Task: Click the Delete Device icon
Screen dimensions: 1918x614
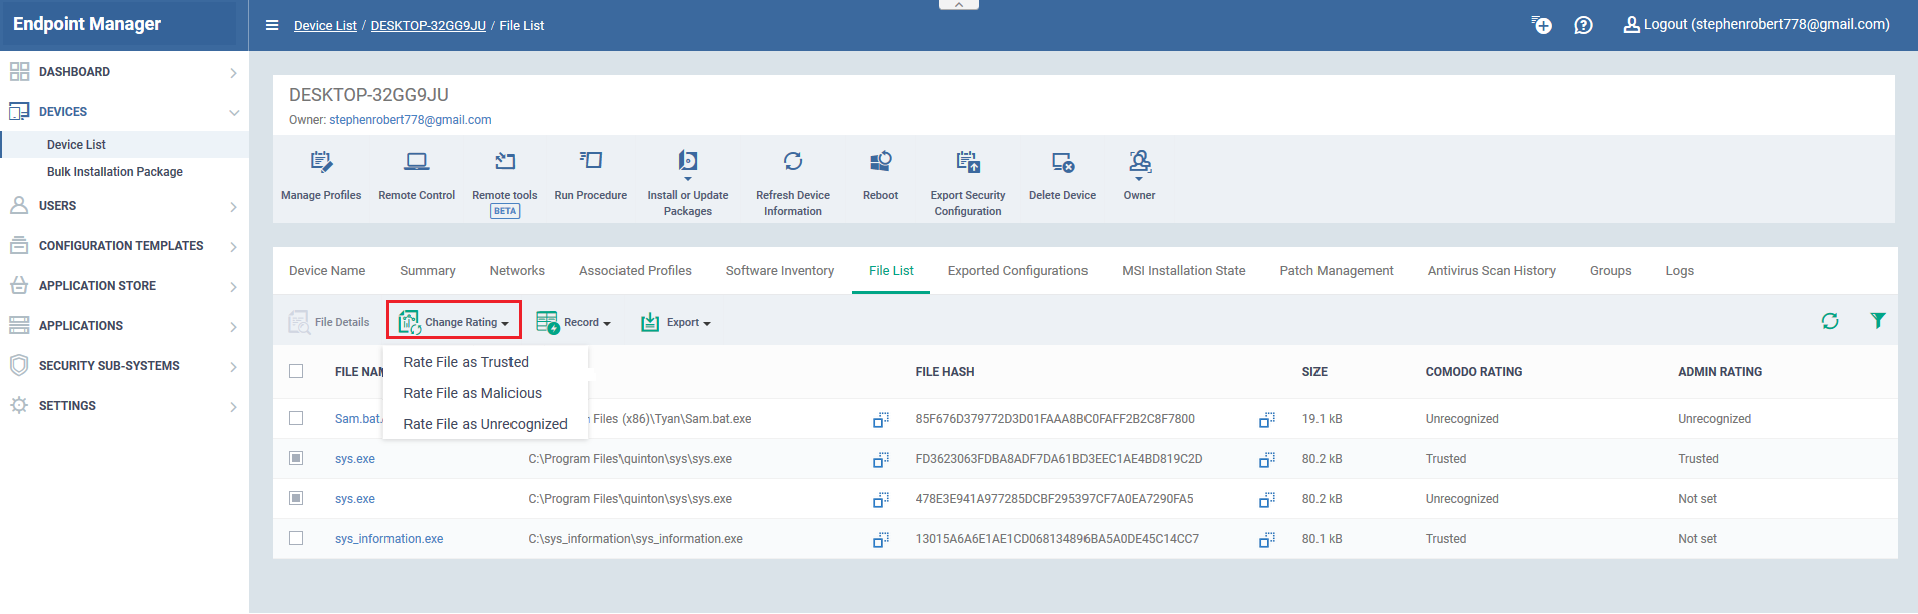Action: coord(1063,161)
